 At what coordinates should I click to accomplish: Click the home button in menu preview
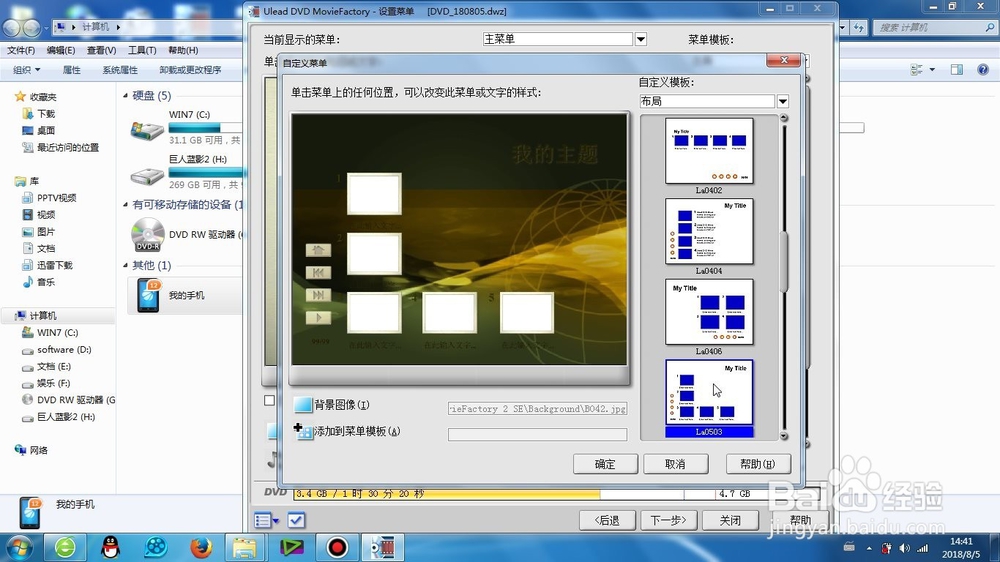(x=318, y=250)
